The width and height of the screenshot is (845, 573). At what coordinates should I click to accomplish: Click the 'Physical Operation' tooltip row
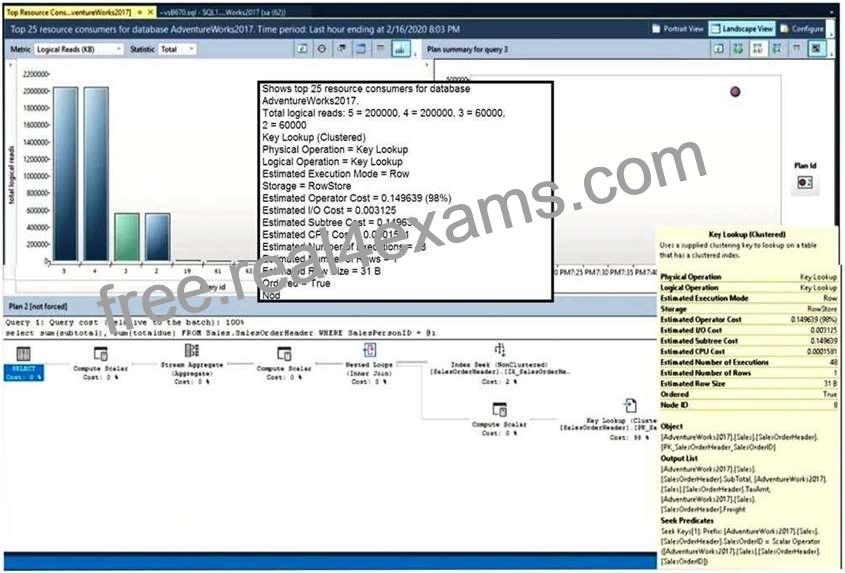click(x=749, y=277)
